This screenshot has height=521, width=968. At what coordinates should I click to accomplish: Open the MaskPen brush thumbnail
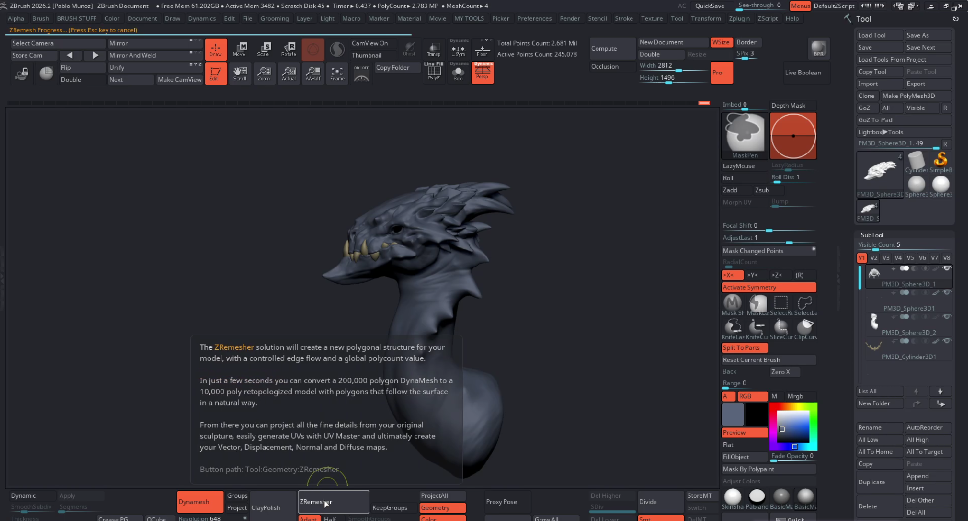pyautogui.click(x=745, y=136)
